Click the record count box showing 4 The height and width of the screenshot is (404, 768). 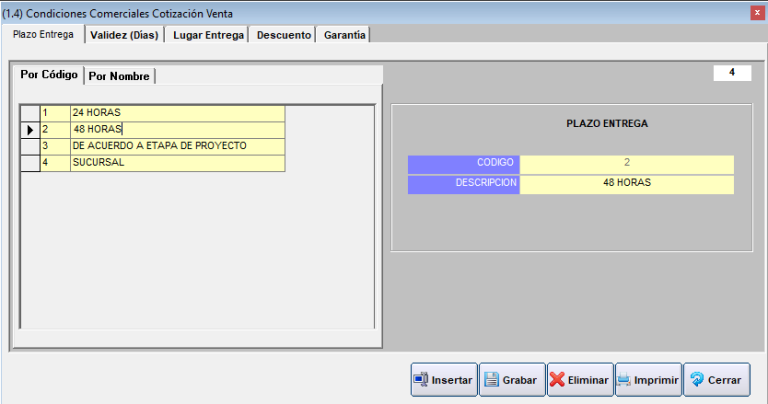click(x=732, y=73)
